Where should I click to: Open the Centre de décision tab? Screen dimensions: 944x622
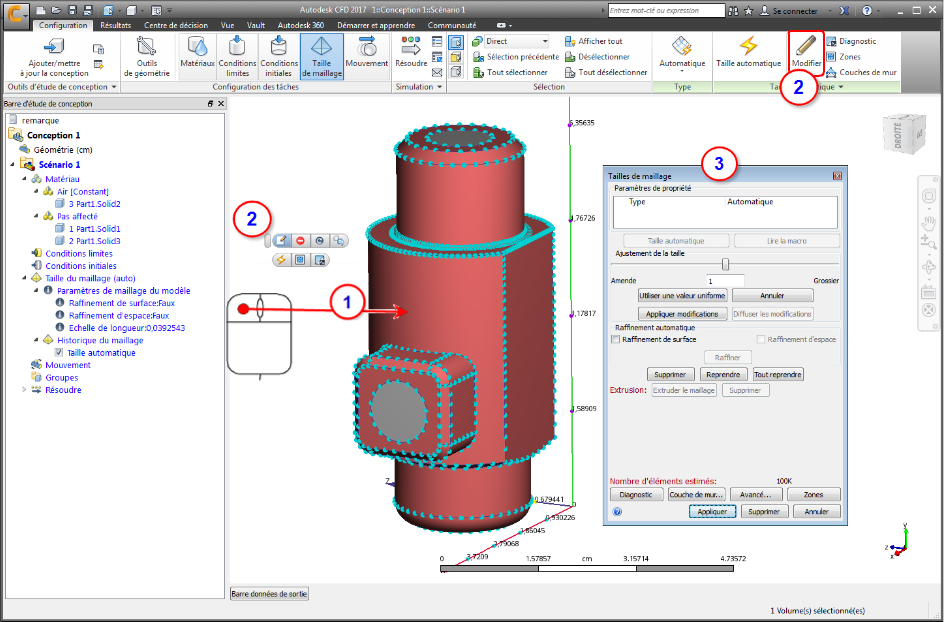[x=176, y=25]
